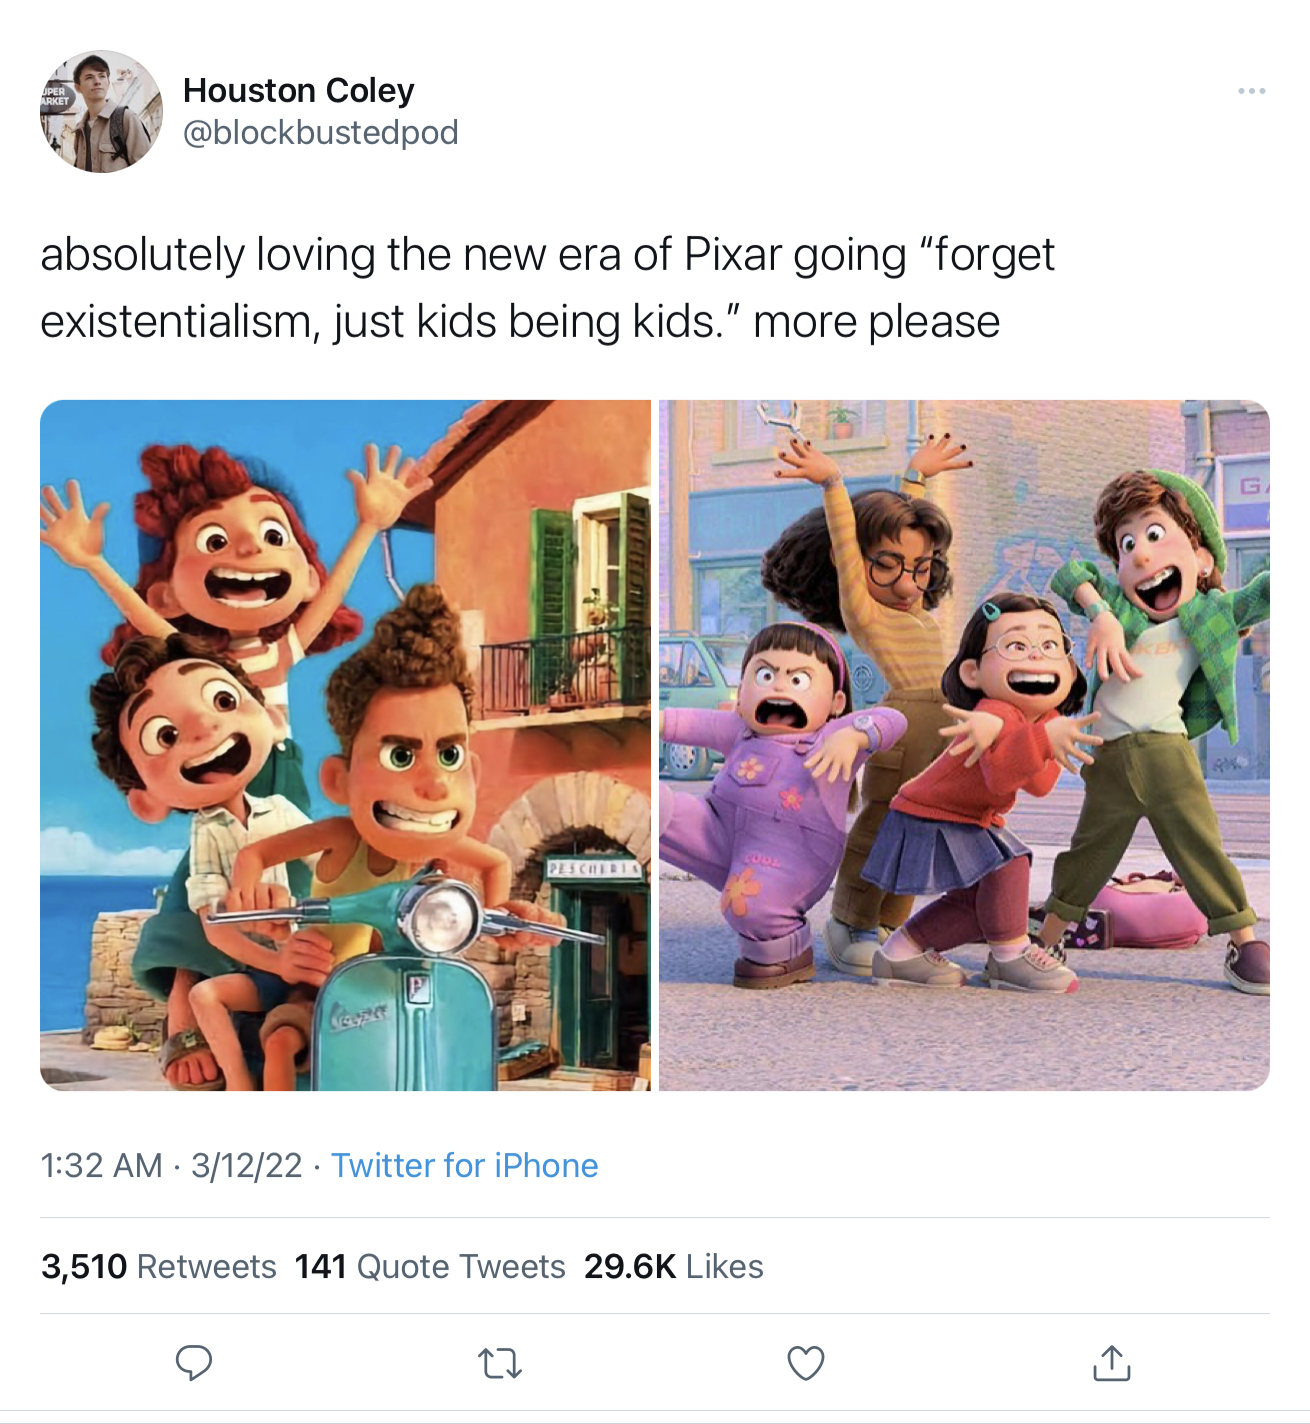Viewport: 1310px width, 1424px height.
Task: Open the three-dot more options menu
Action: (x=1251, y=91)
